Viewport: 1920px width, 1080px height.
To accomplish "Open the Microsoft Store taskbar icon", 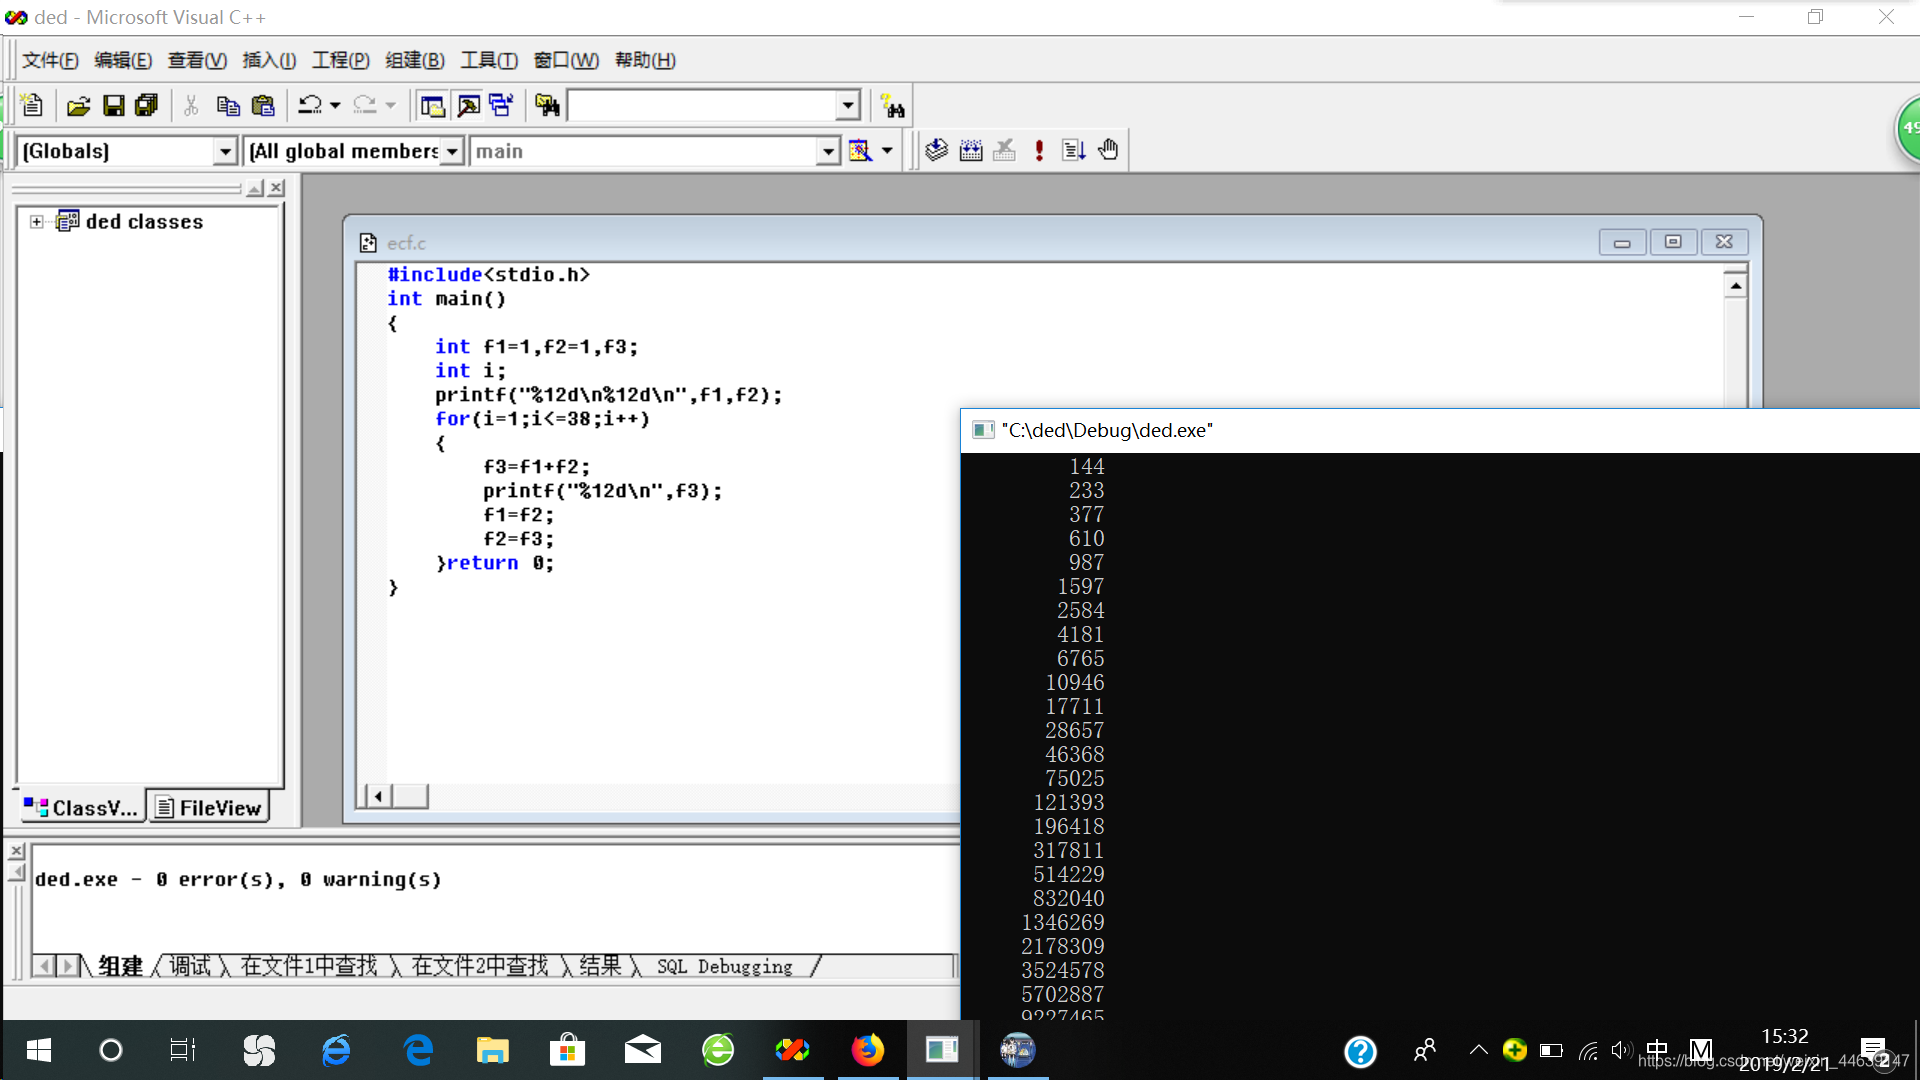I will 567,1050.
